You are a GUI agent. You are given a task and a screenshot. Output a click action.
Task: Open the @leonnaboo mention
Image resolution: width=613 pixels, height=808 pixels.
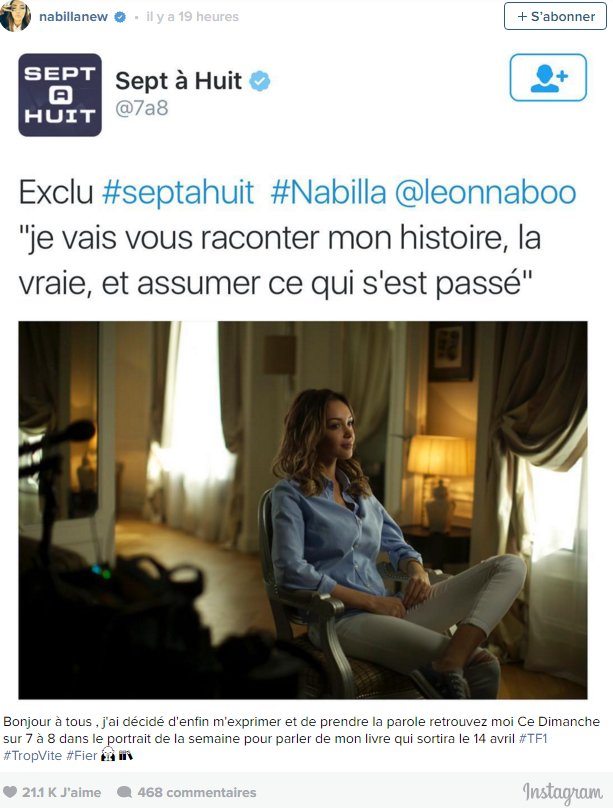(x=485, y=193)
